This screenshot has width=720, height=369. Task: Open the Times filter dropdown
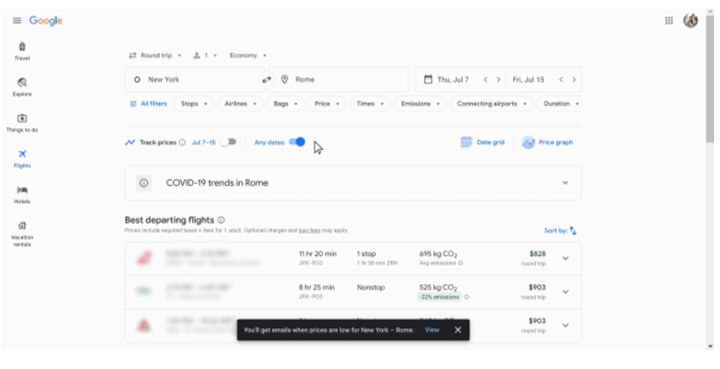370,104
